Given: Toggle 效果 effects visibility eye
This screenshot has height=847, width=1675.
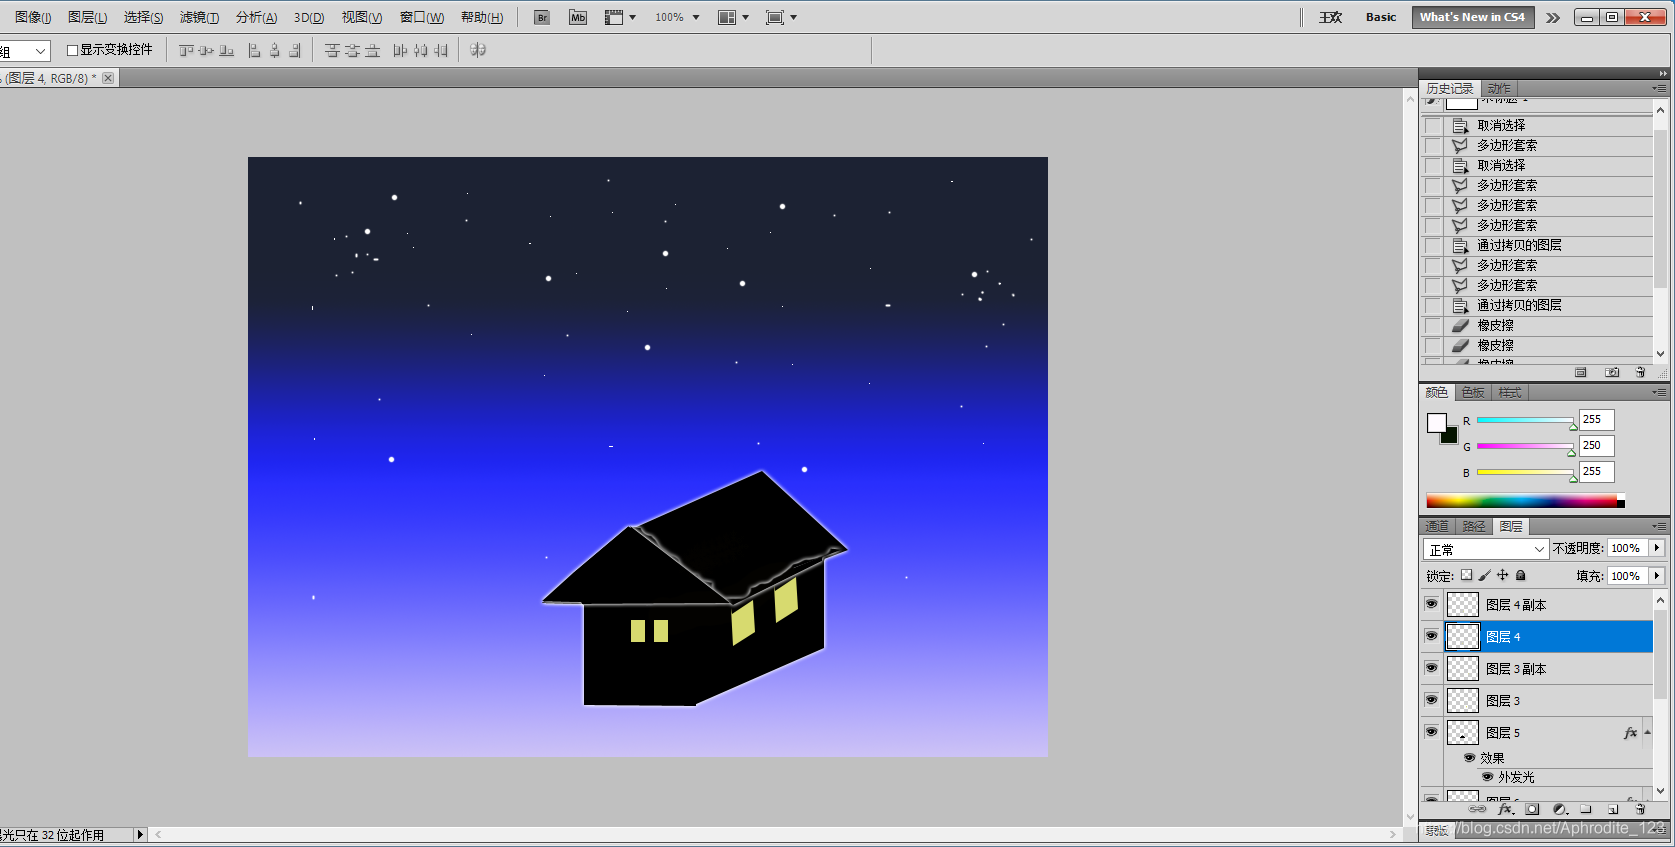Looking at the screenshot, I should pos(1469,757).
